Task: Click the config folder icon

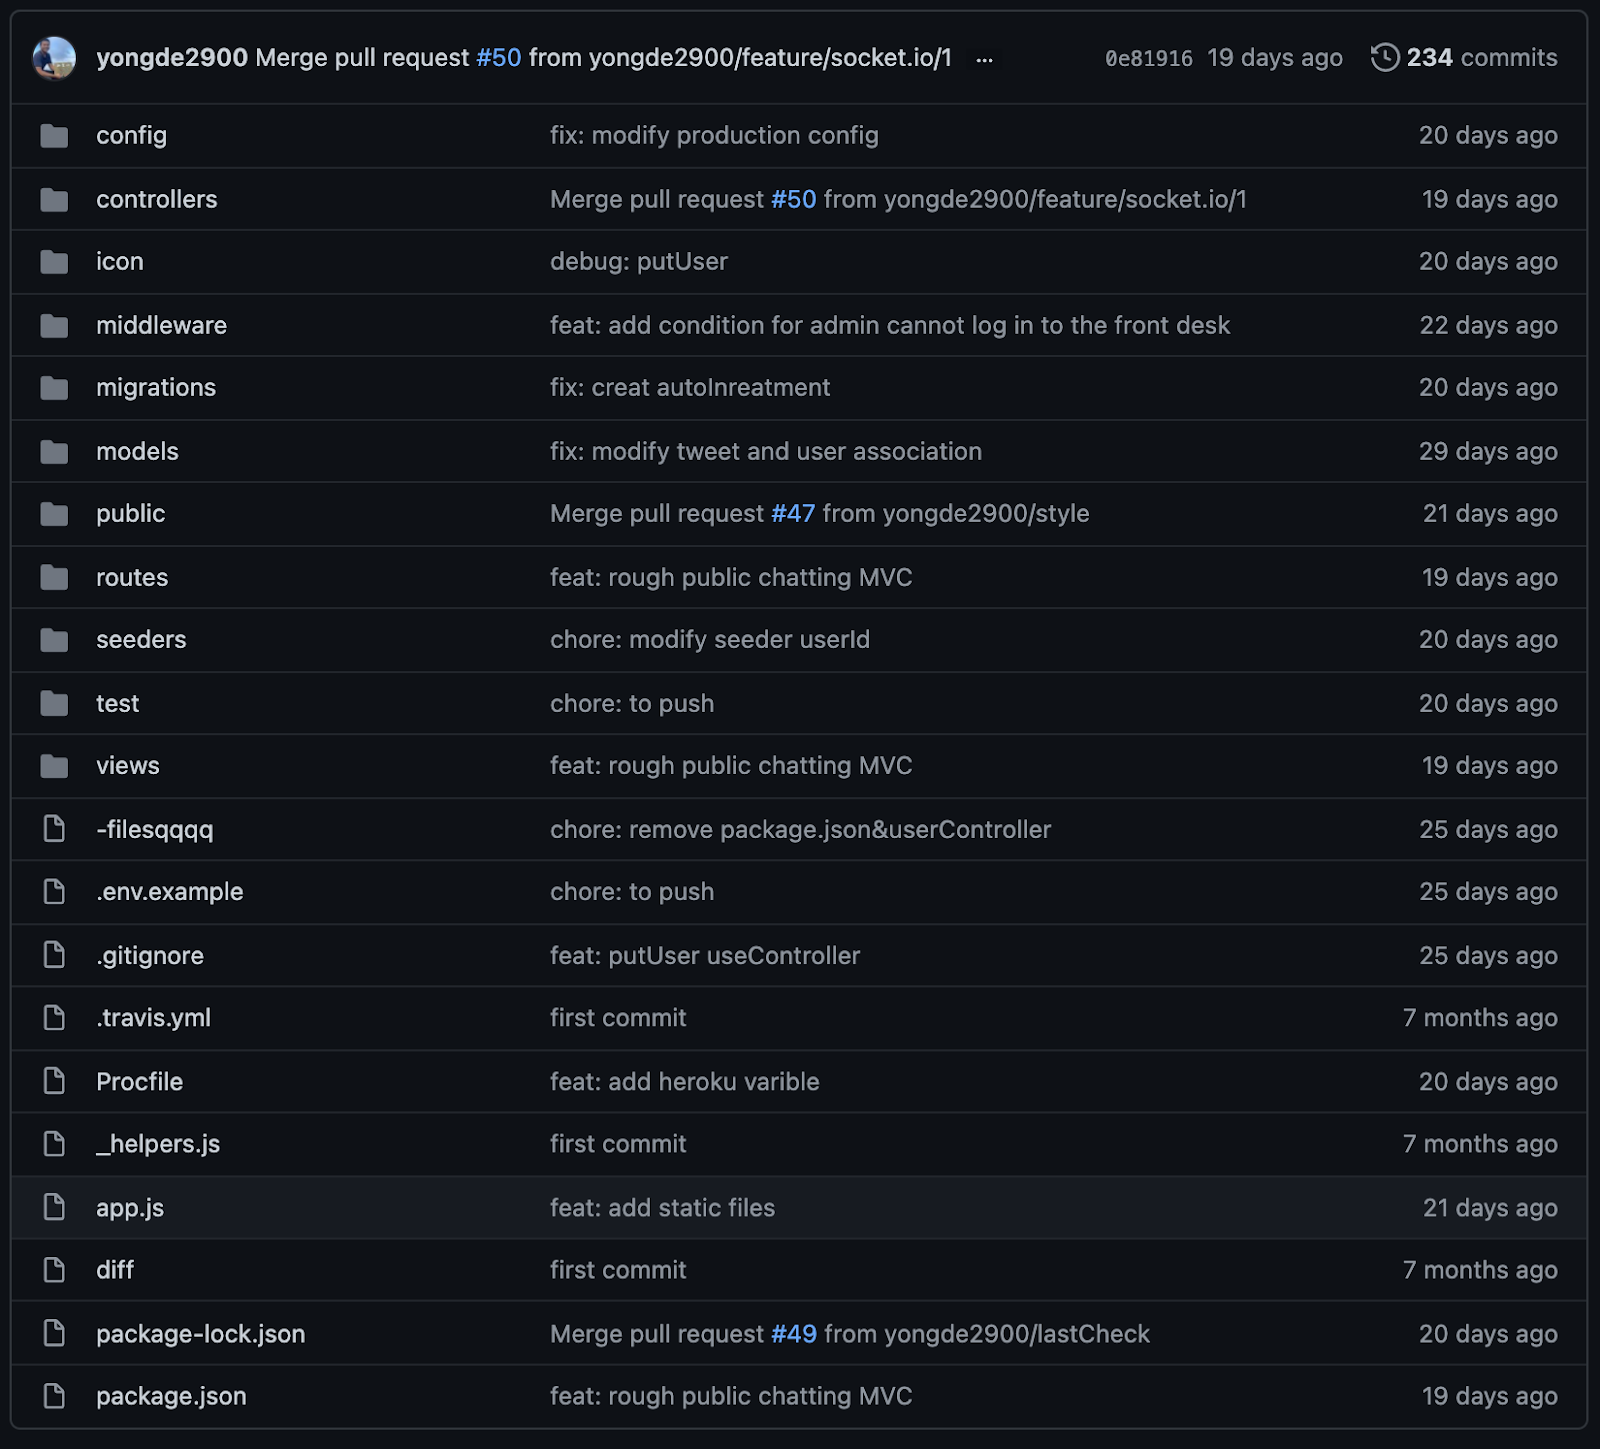Action: pyautogui.click(x=54, y=136)
